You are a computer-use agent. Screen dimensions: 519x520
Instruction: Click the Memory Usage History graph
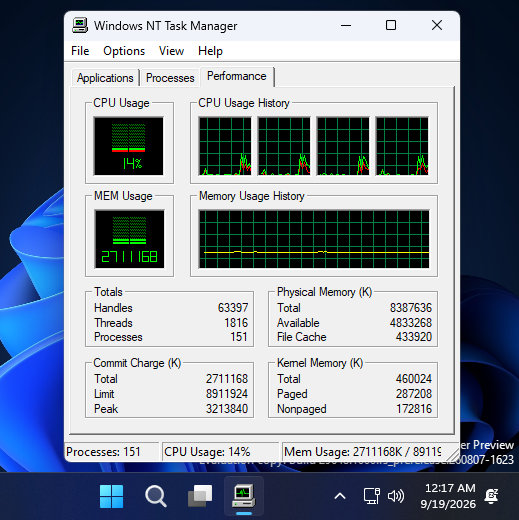[x=314, y=239]
